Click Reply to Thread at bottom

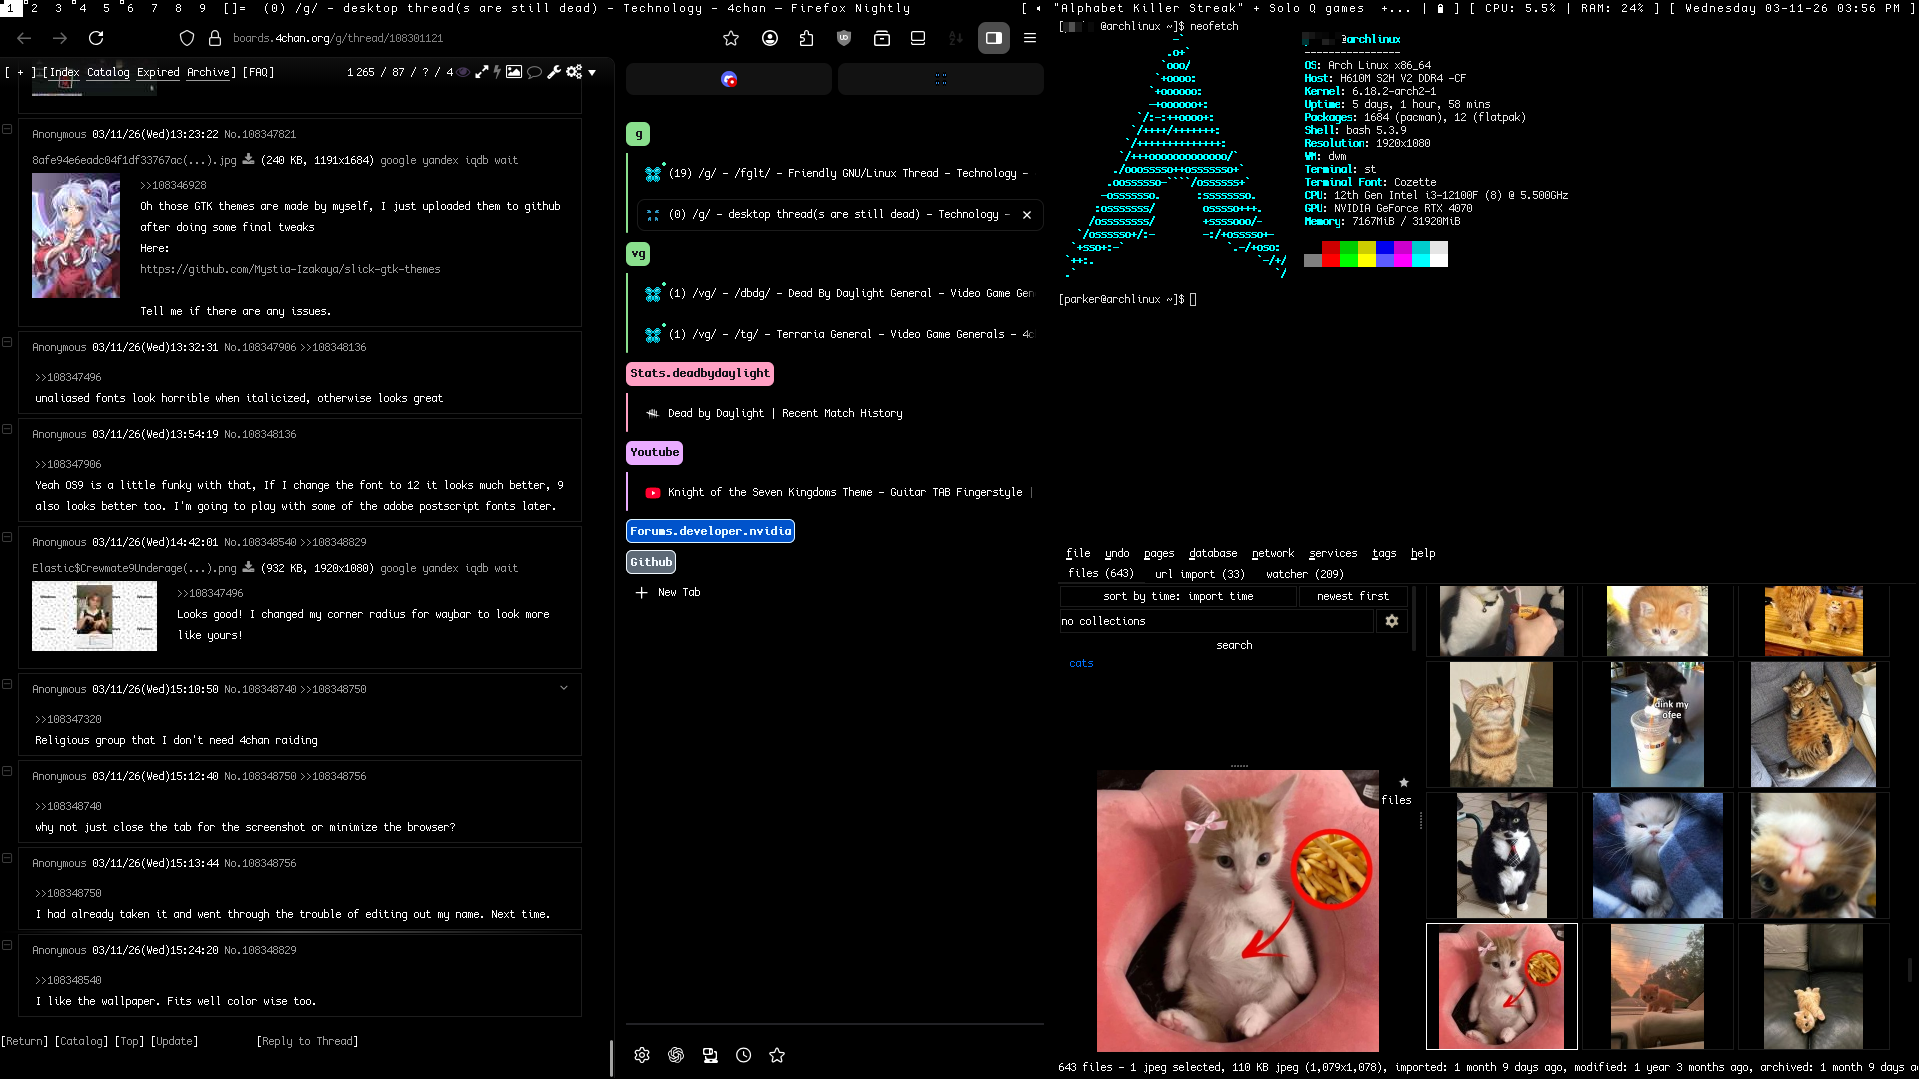[308, 1041]
